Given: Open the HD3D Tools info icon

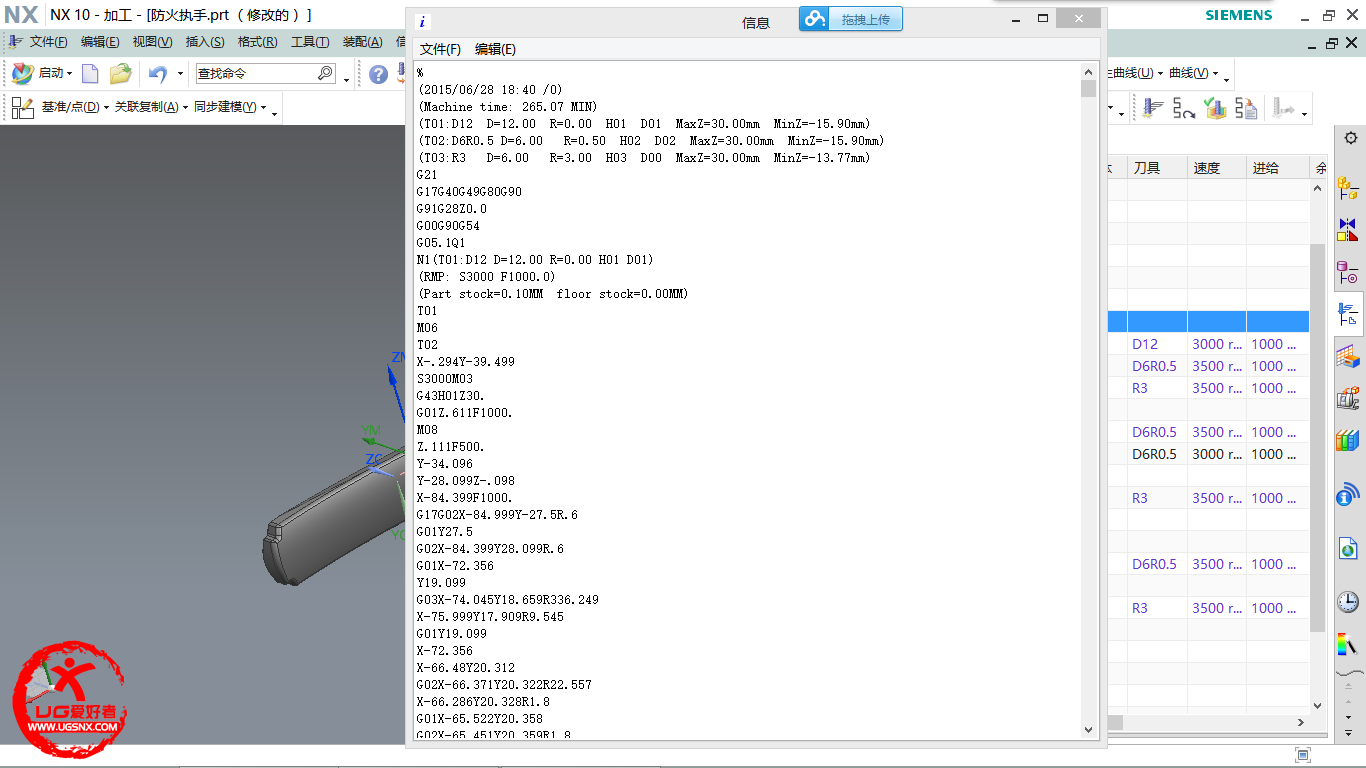Looking at the screenshot, I should tap(1348, 494).
